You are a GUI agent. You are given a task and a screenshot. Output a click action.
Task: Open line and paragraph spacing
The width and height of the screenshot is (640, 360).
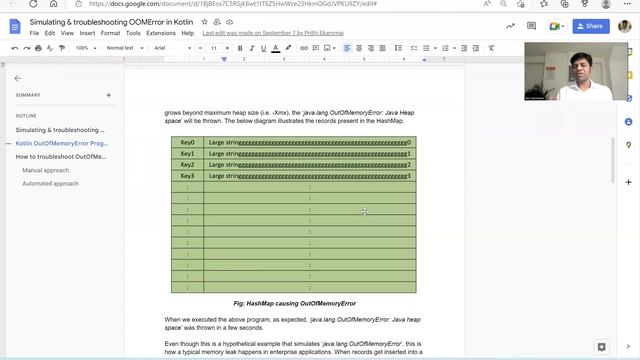point(398,48)
